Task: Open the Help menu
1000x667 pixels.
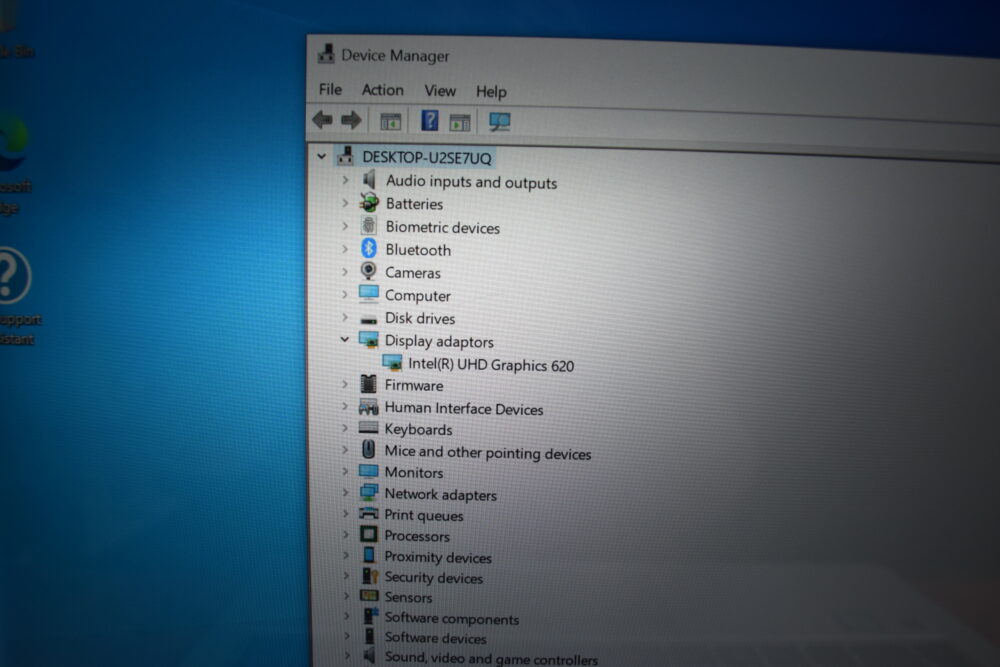Action: [x=491, y=92]
